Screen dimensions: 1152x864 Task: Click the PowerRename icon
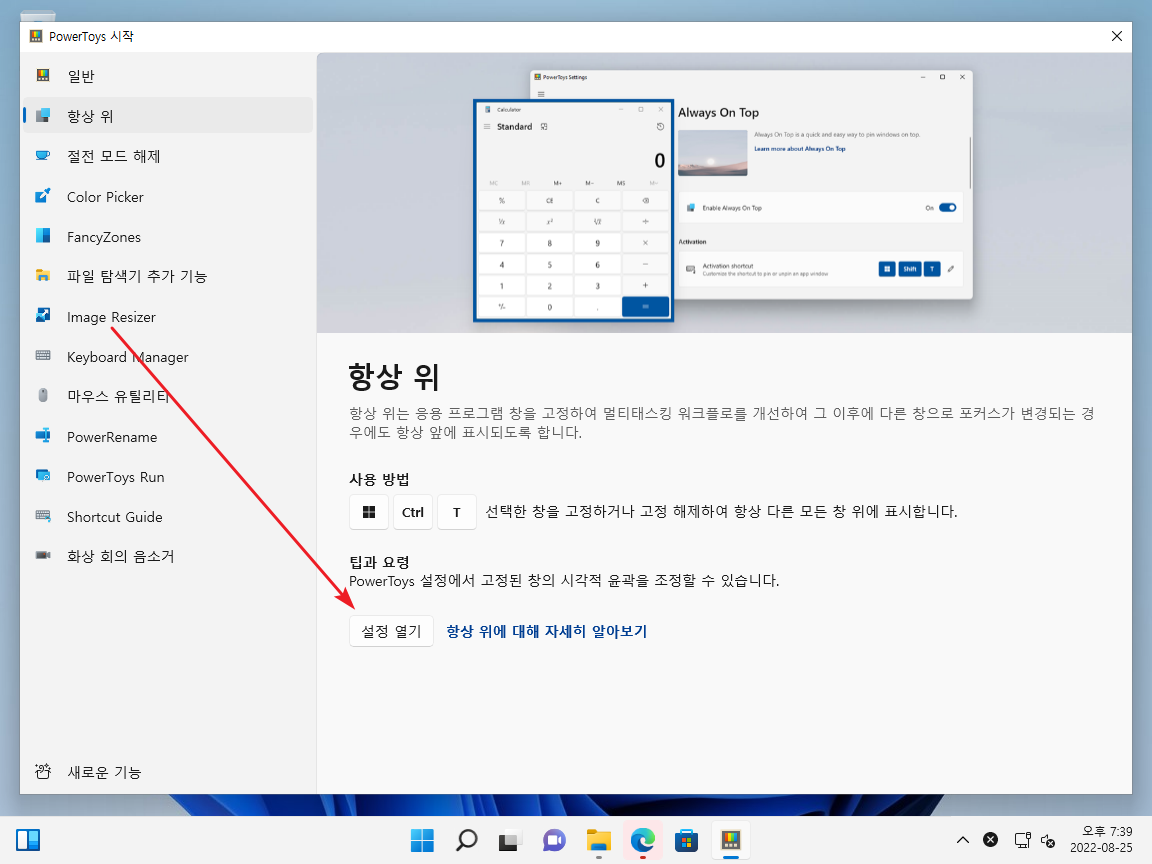pyautogui.click(x=43, y=436)
